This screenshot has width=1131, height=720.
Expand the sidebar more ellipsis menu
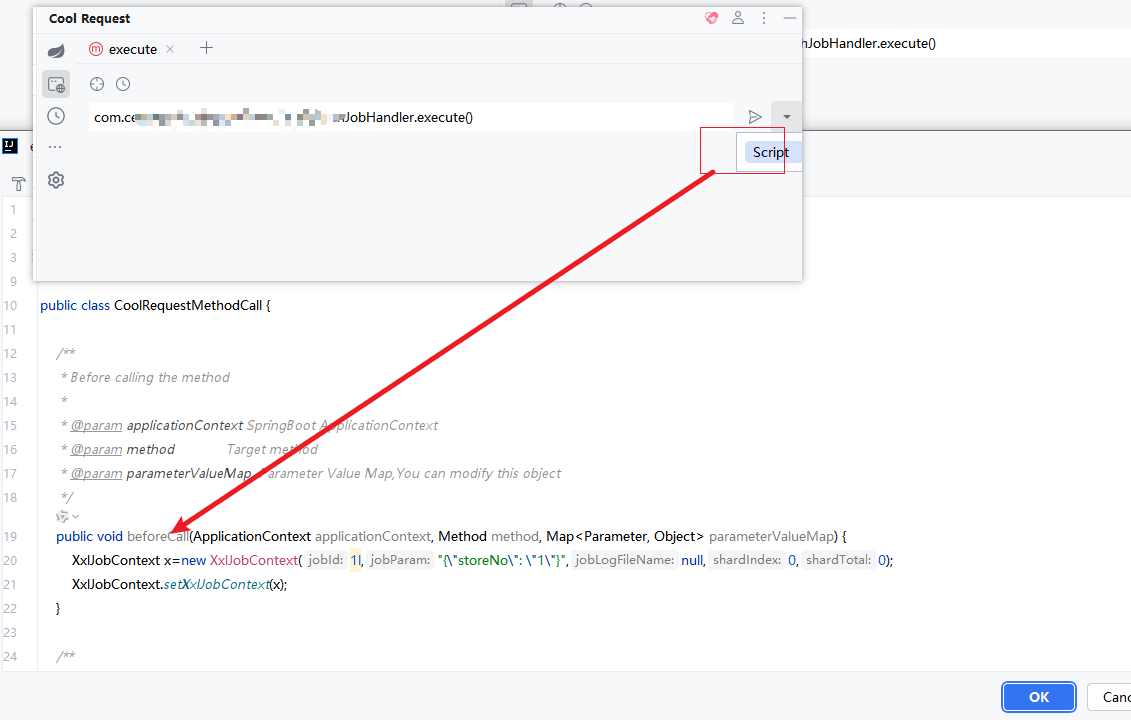55,147
